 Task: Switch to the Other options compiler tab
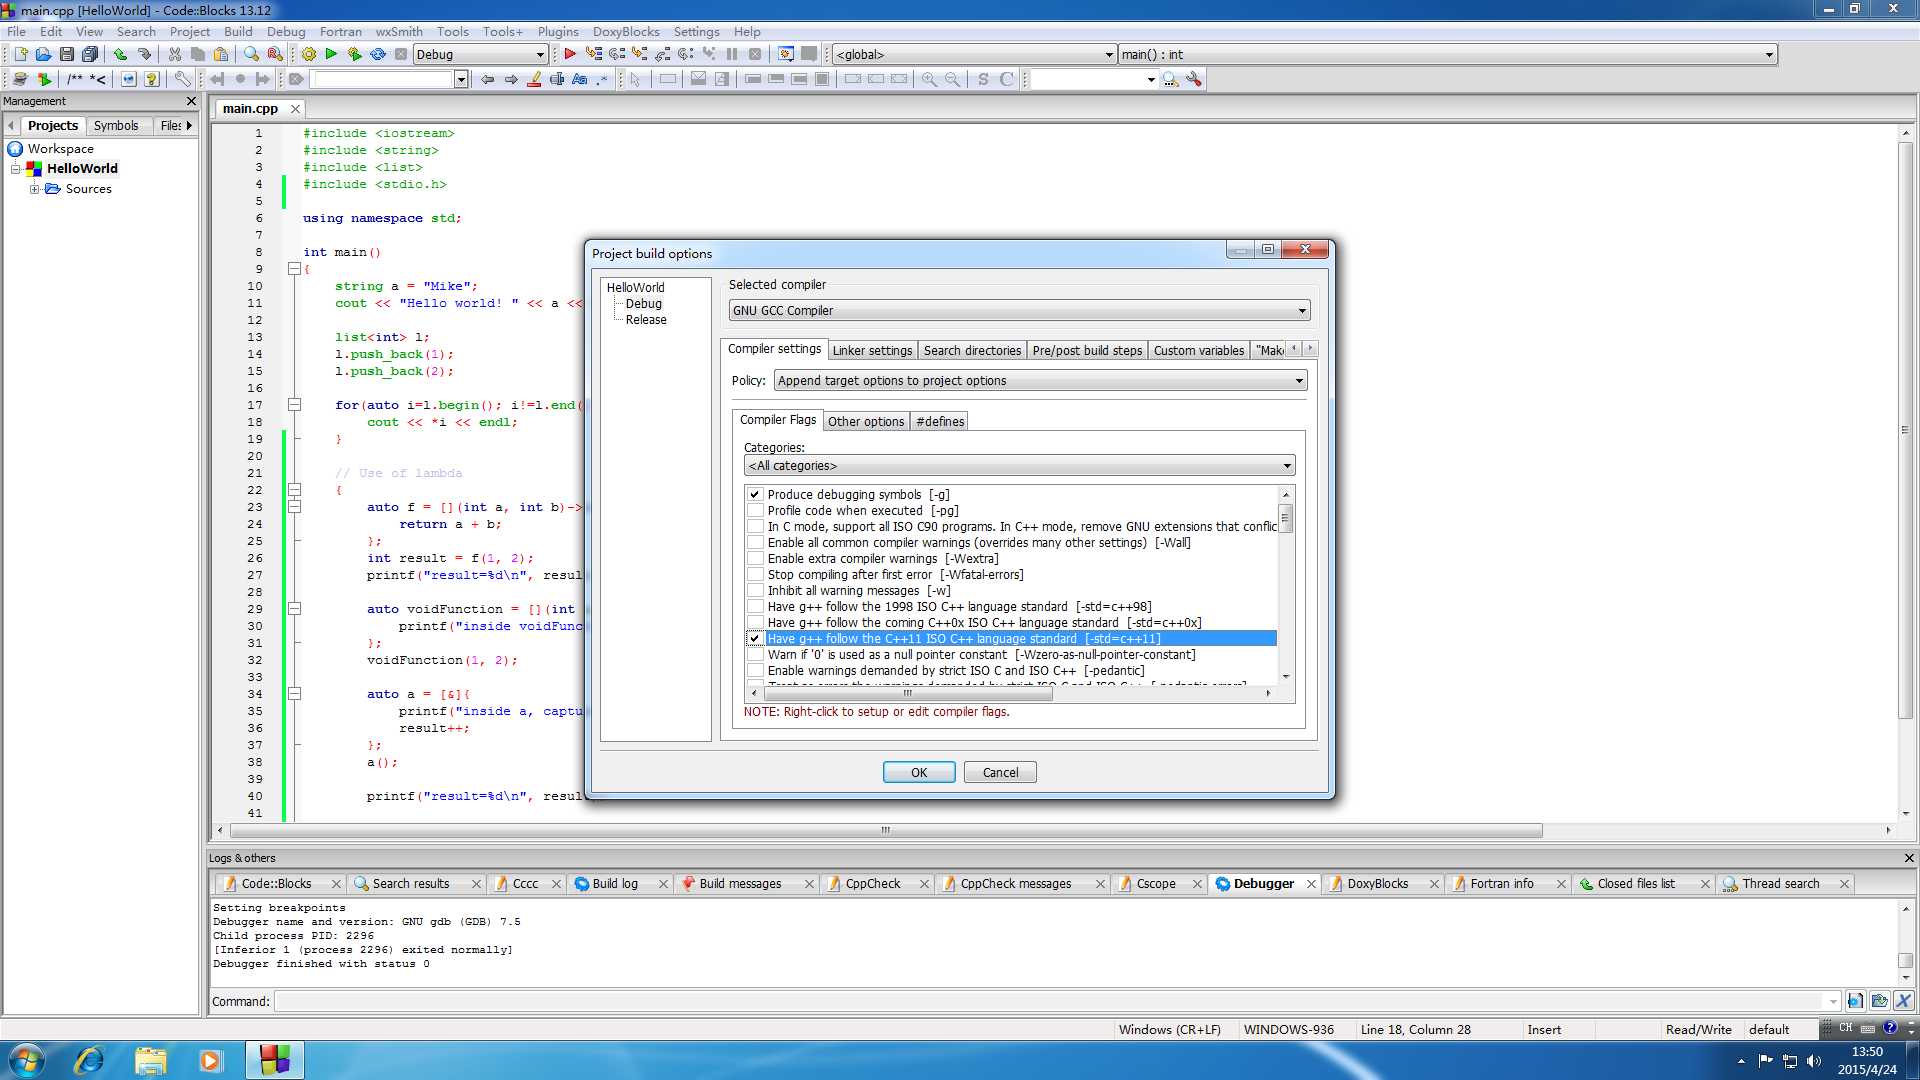[865, 421]
